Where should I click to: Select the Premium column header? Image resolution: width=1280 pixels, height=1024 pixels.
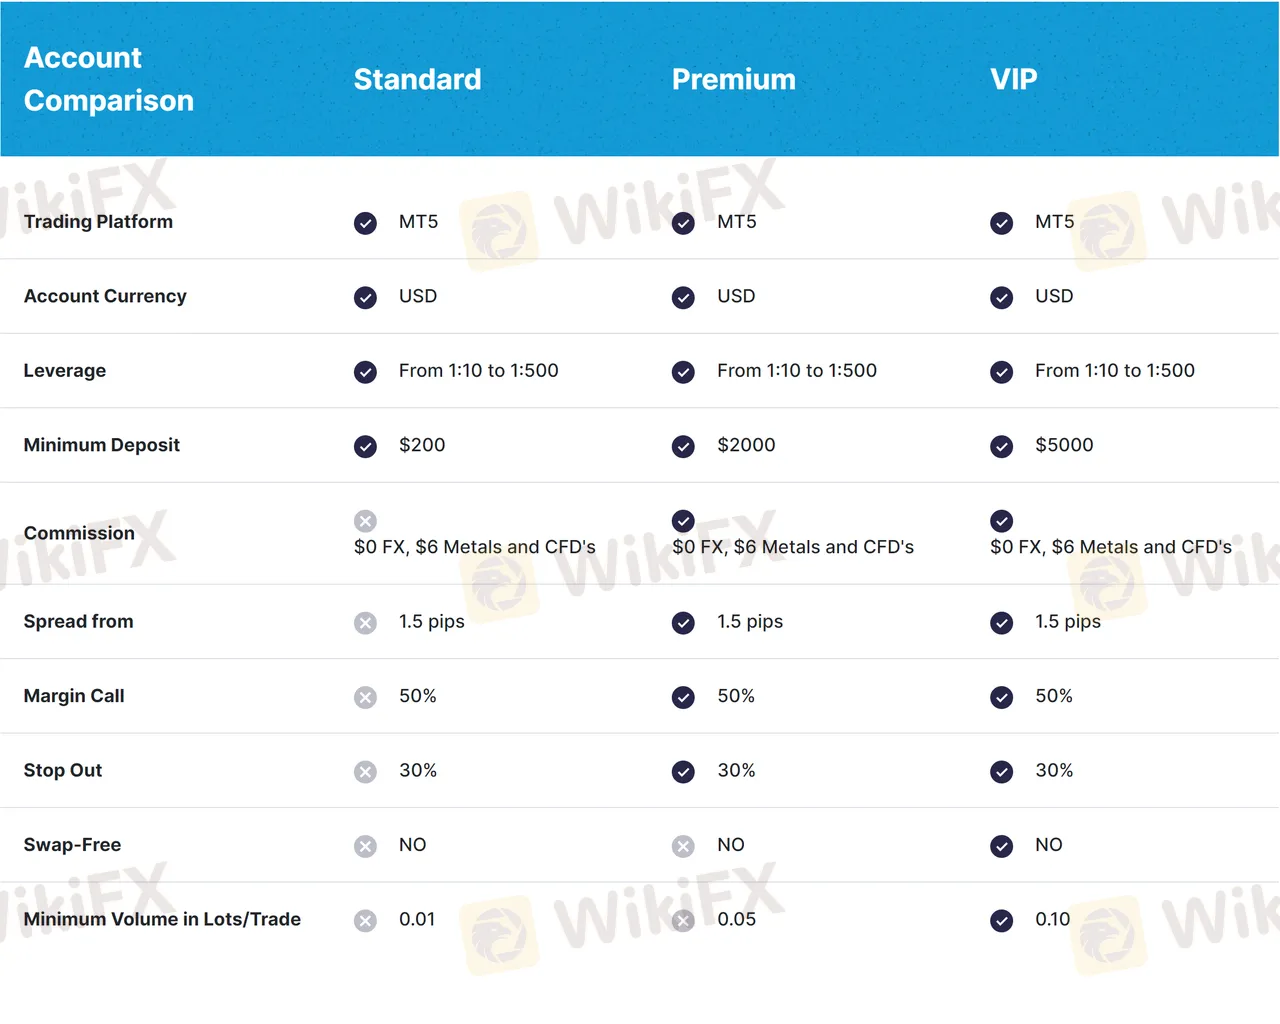point(733,79)
